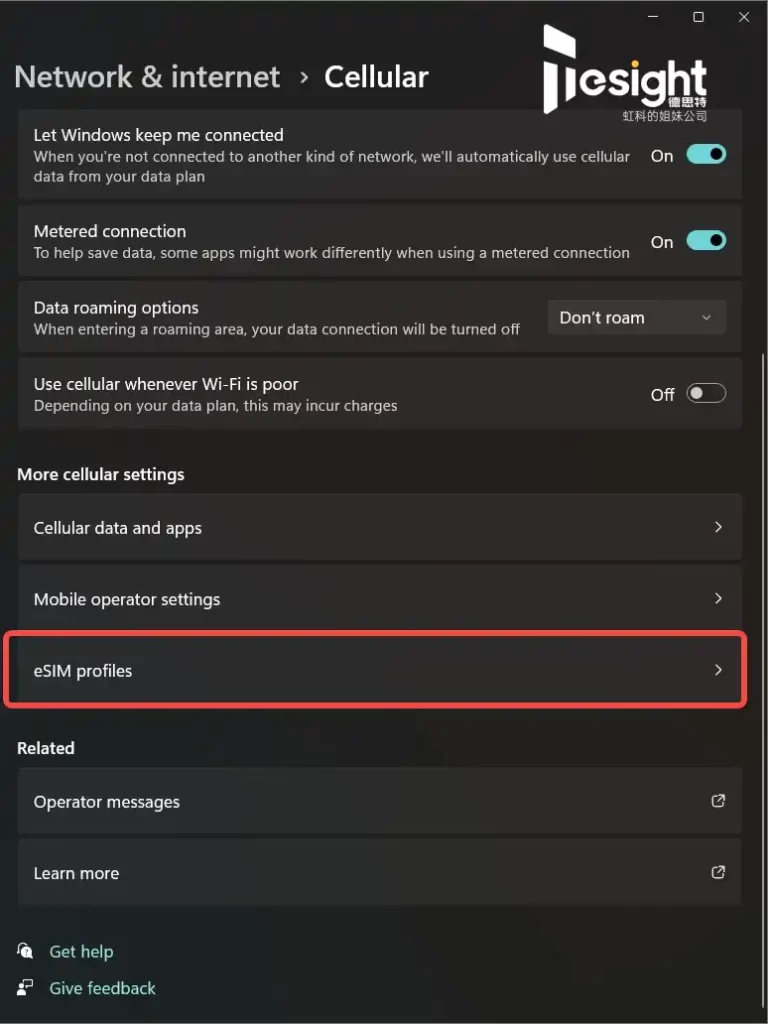Enable Use cellular whenever Wi-Fi is poor
The height and width of the screenshot is (1024, 768).
click(x=706, y=394)
